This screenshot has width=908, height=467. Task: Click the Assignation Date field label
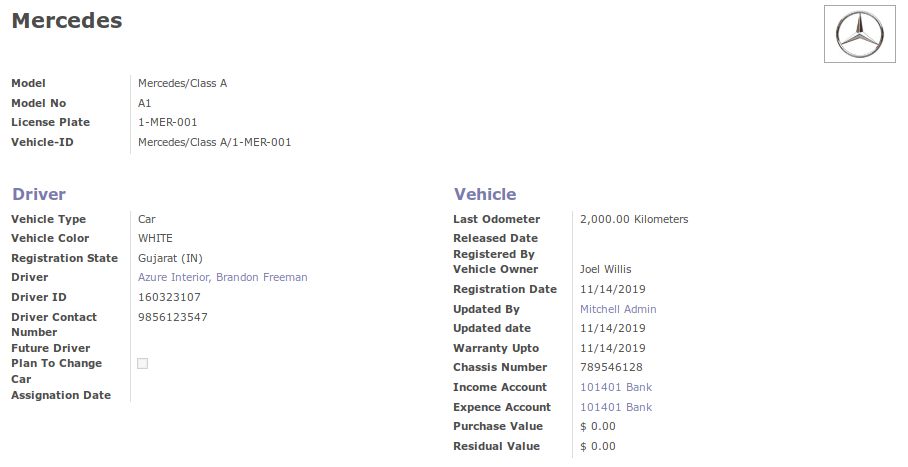(61, 395)
